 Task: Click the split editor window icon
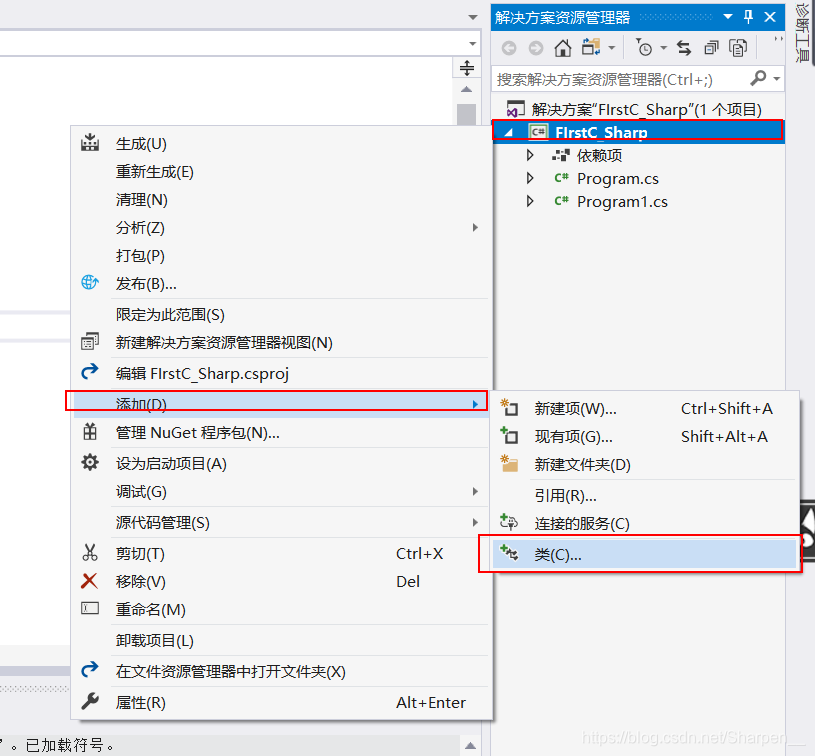tap(467, 68)
